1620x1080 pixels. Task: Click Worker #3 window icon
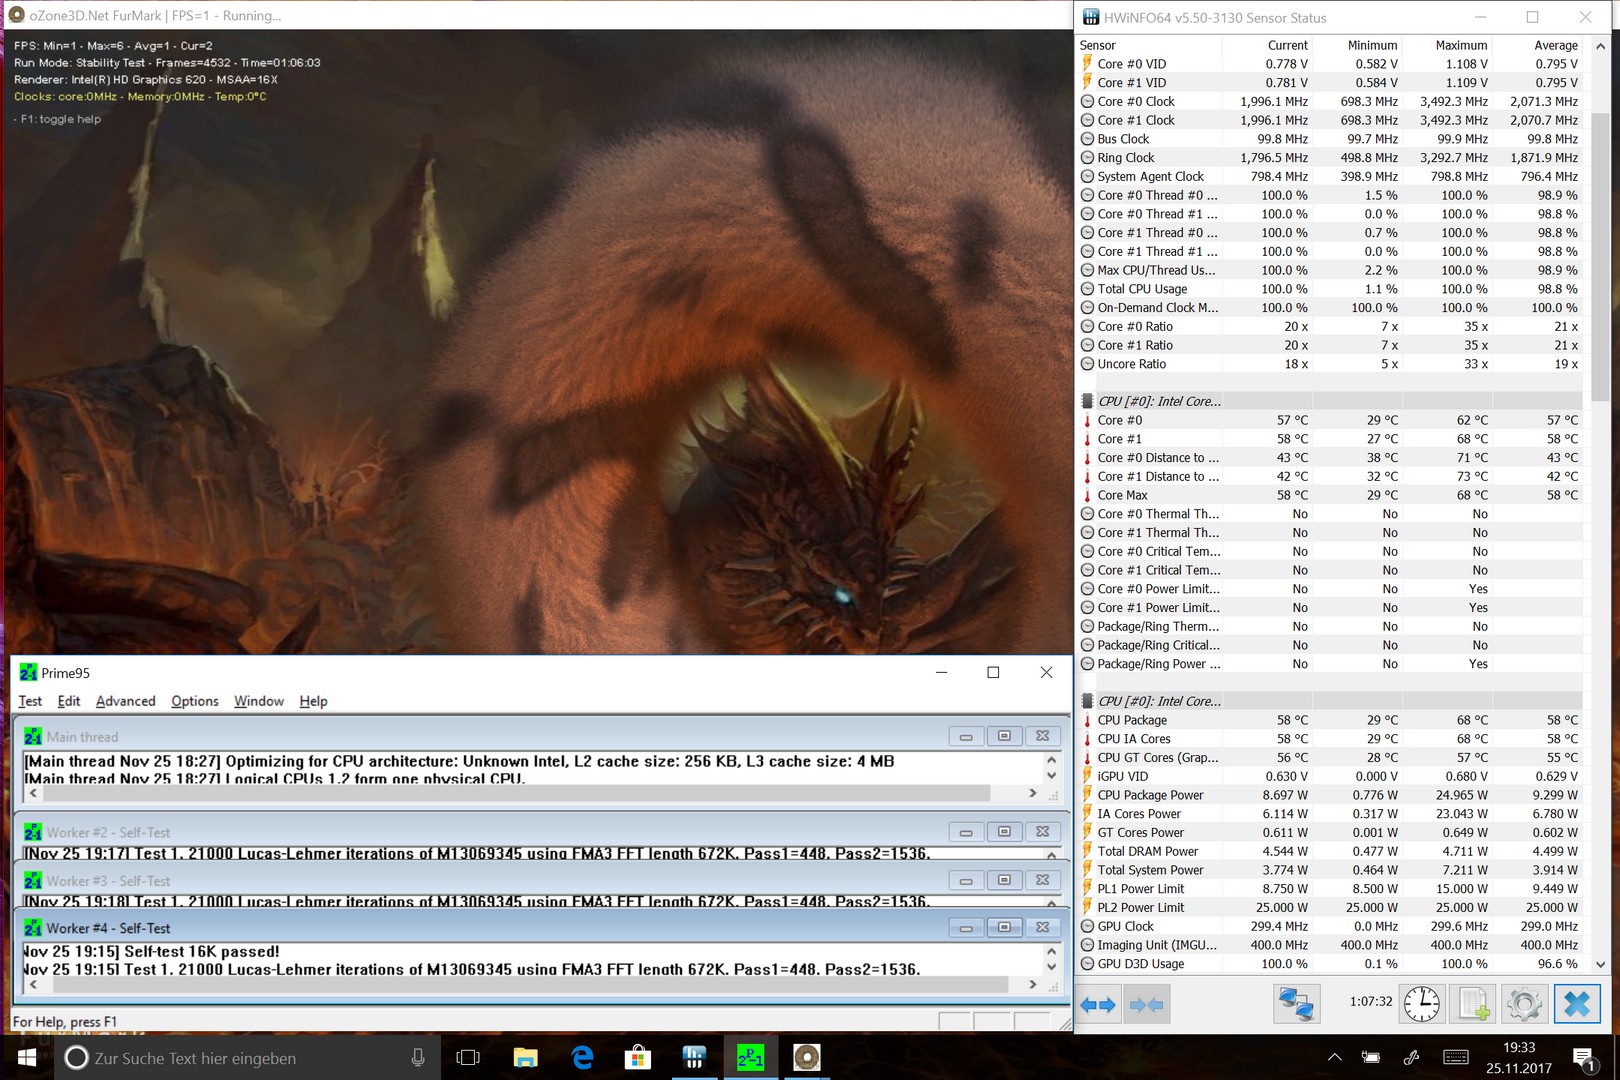33,880
